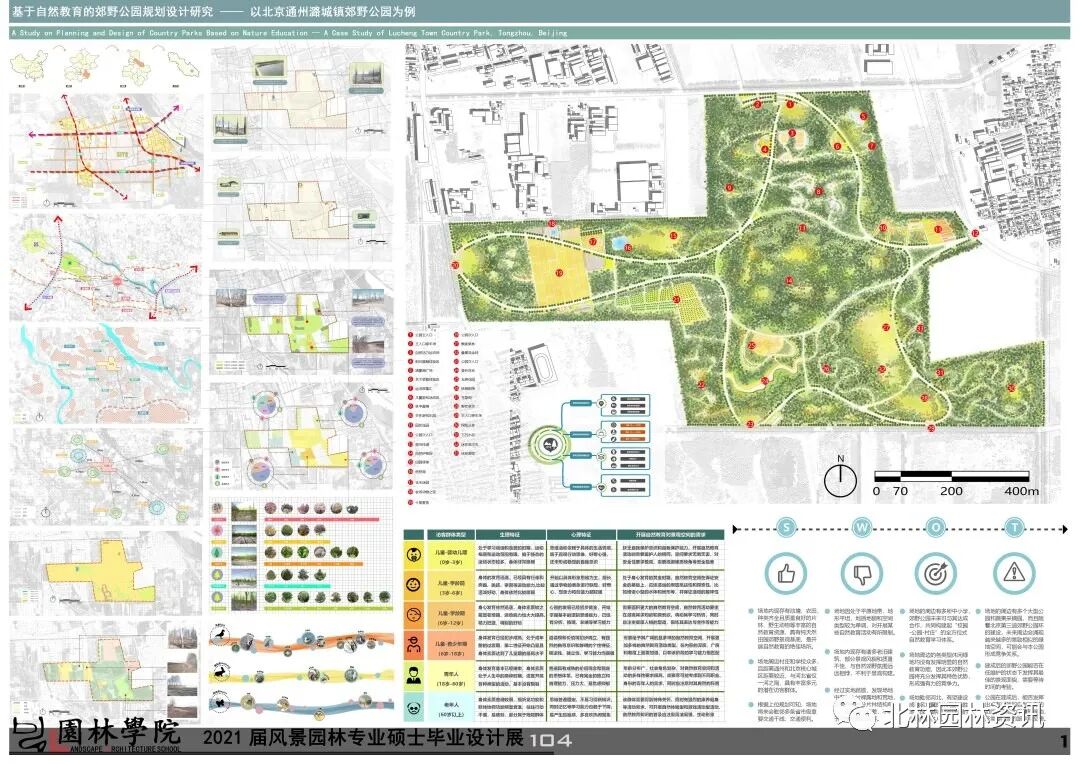The width and height of the screenshot is (1080, 764).
Task: Click the school-age child face icon
Action: point(413,615)
